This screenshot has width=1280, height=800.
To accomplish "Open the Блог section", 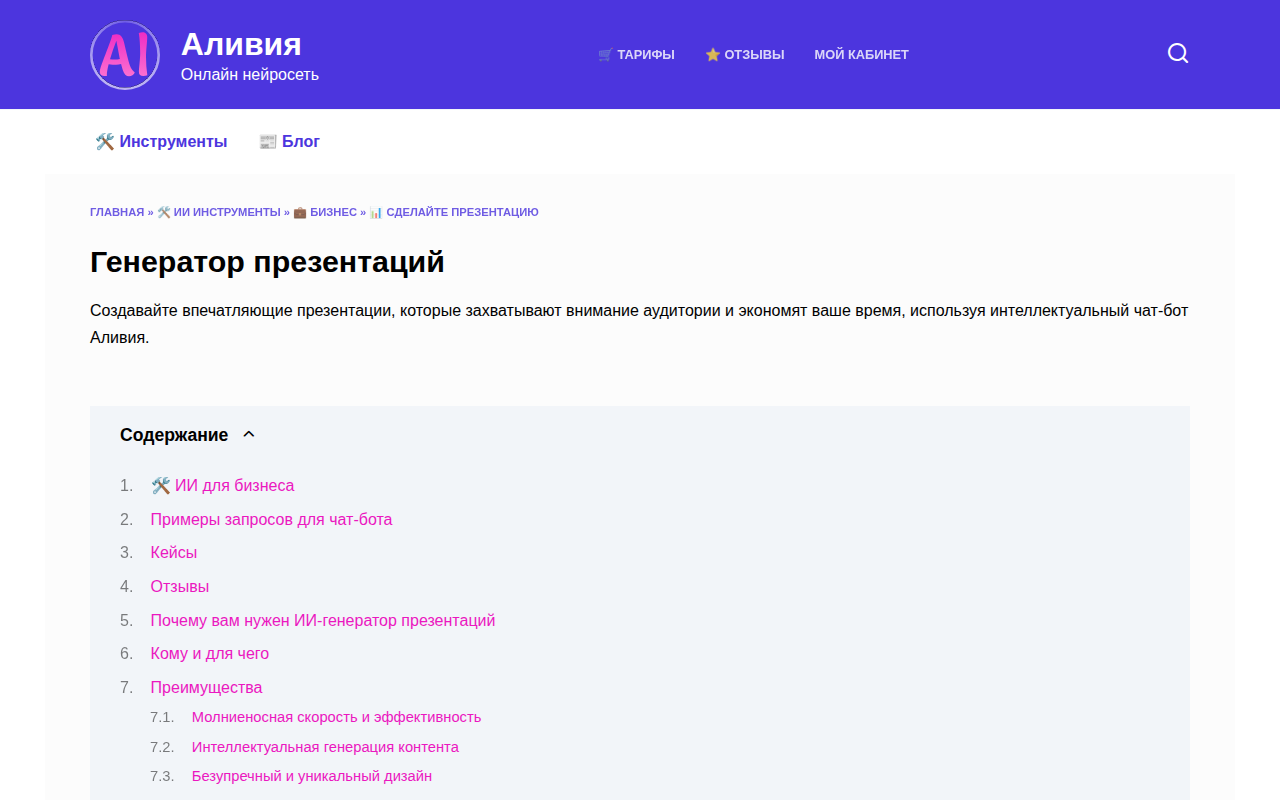I will tap(300, 141).
